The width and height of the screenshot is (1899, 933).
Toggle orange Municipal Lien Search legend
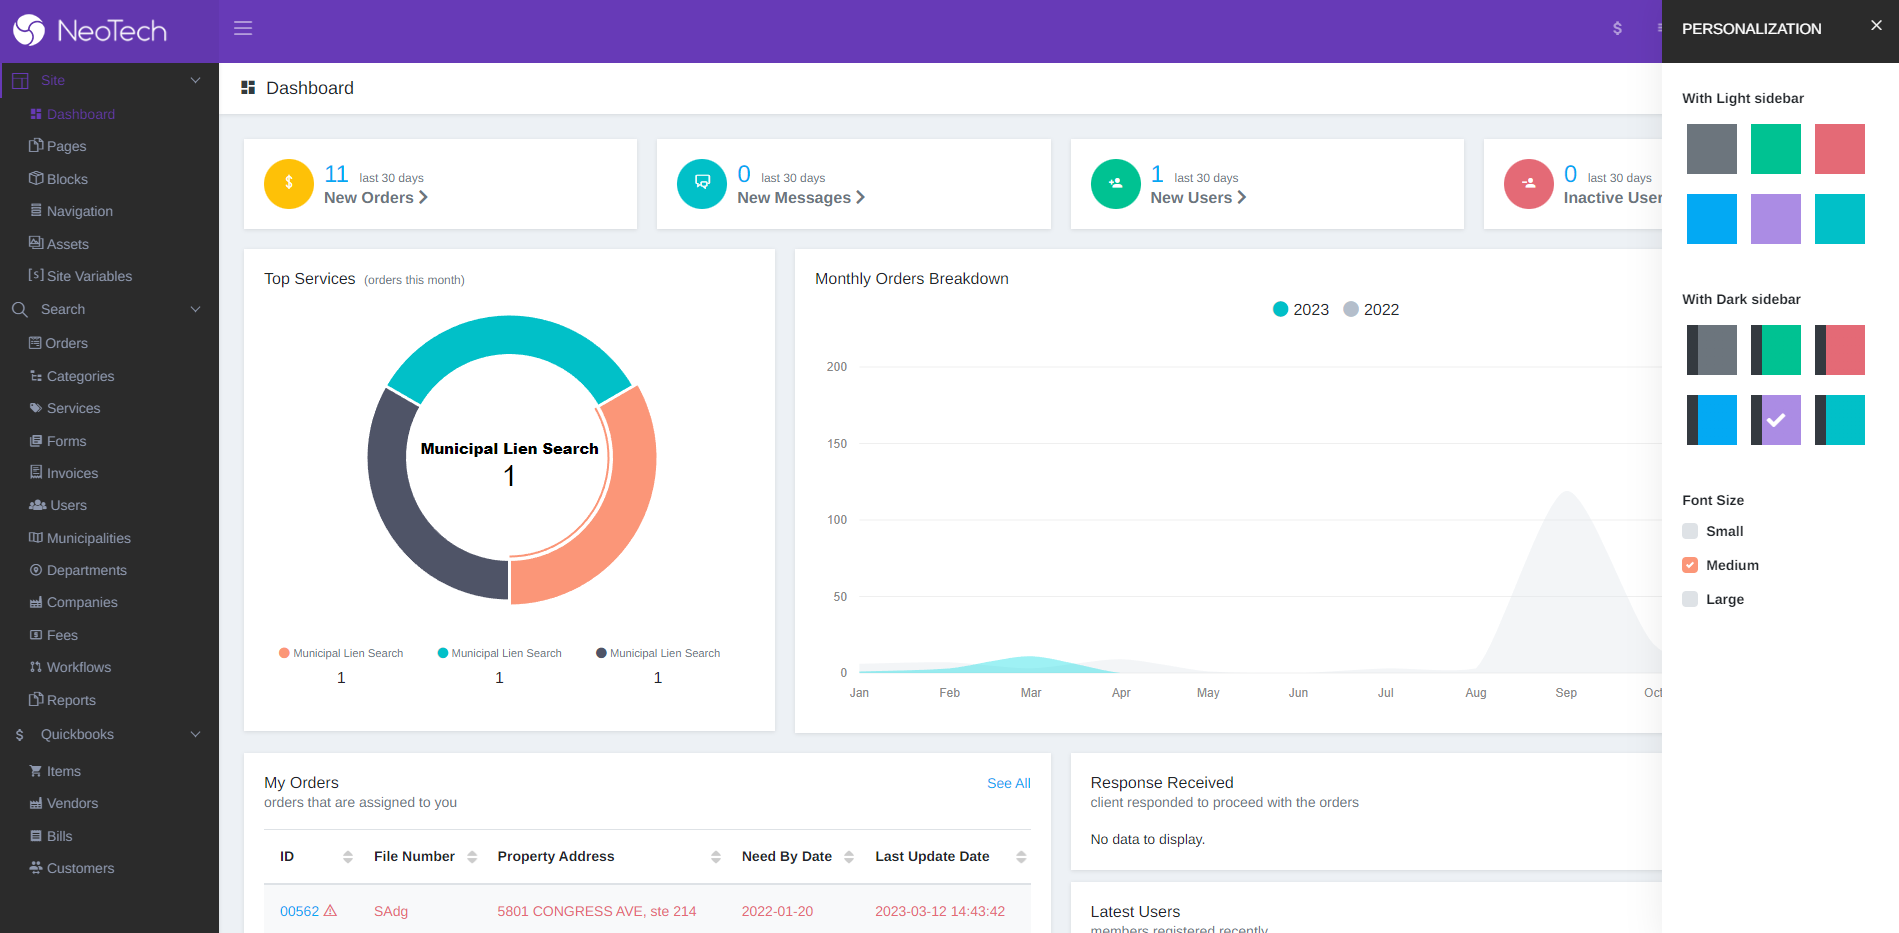(341, 653)
